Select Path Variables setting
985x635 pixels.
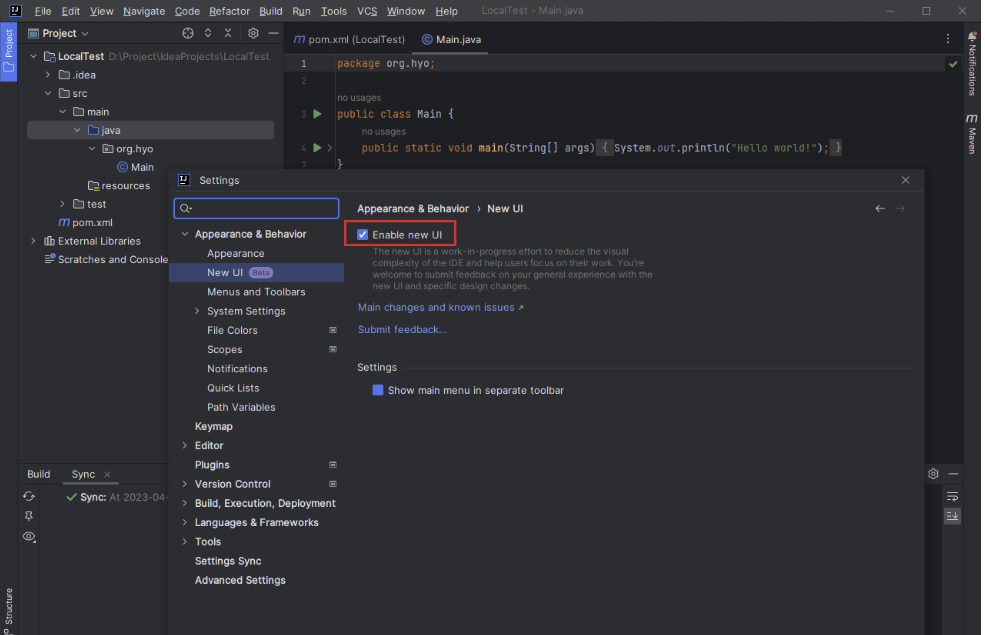pyautogui.click(x=241, y=407)
